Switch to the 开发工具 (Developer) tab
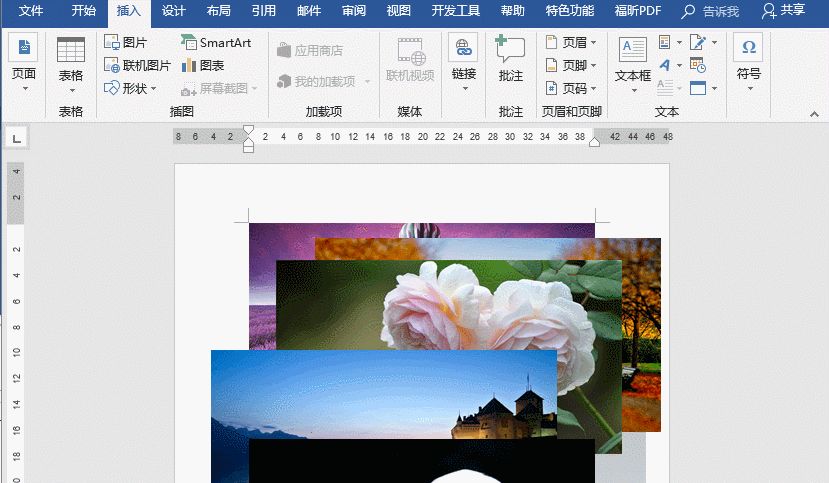 (x=455, y=11)
